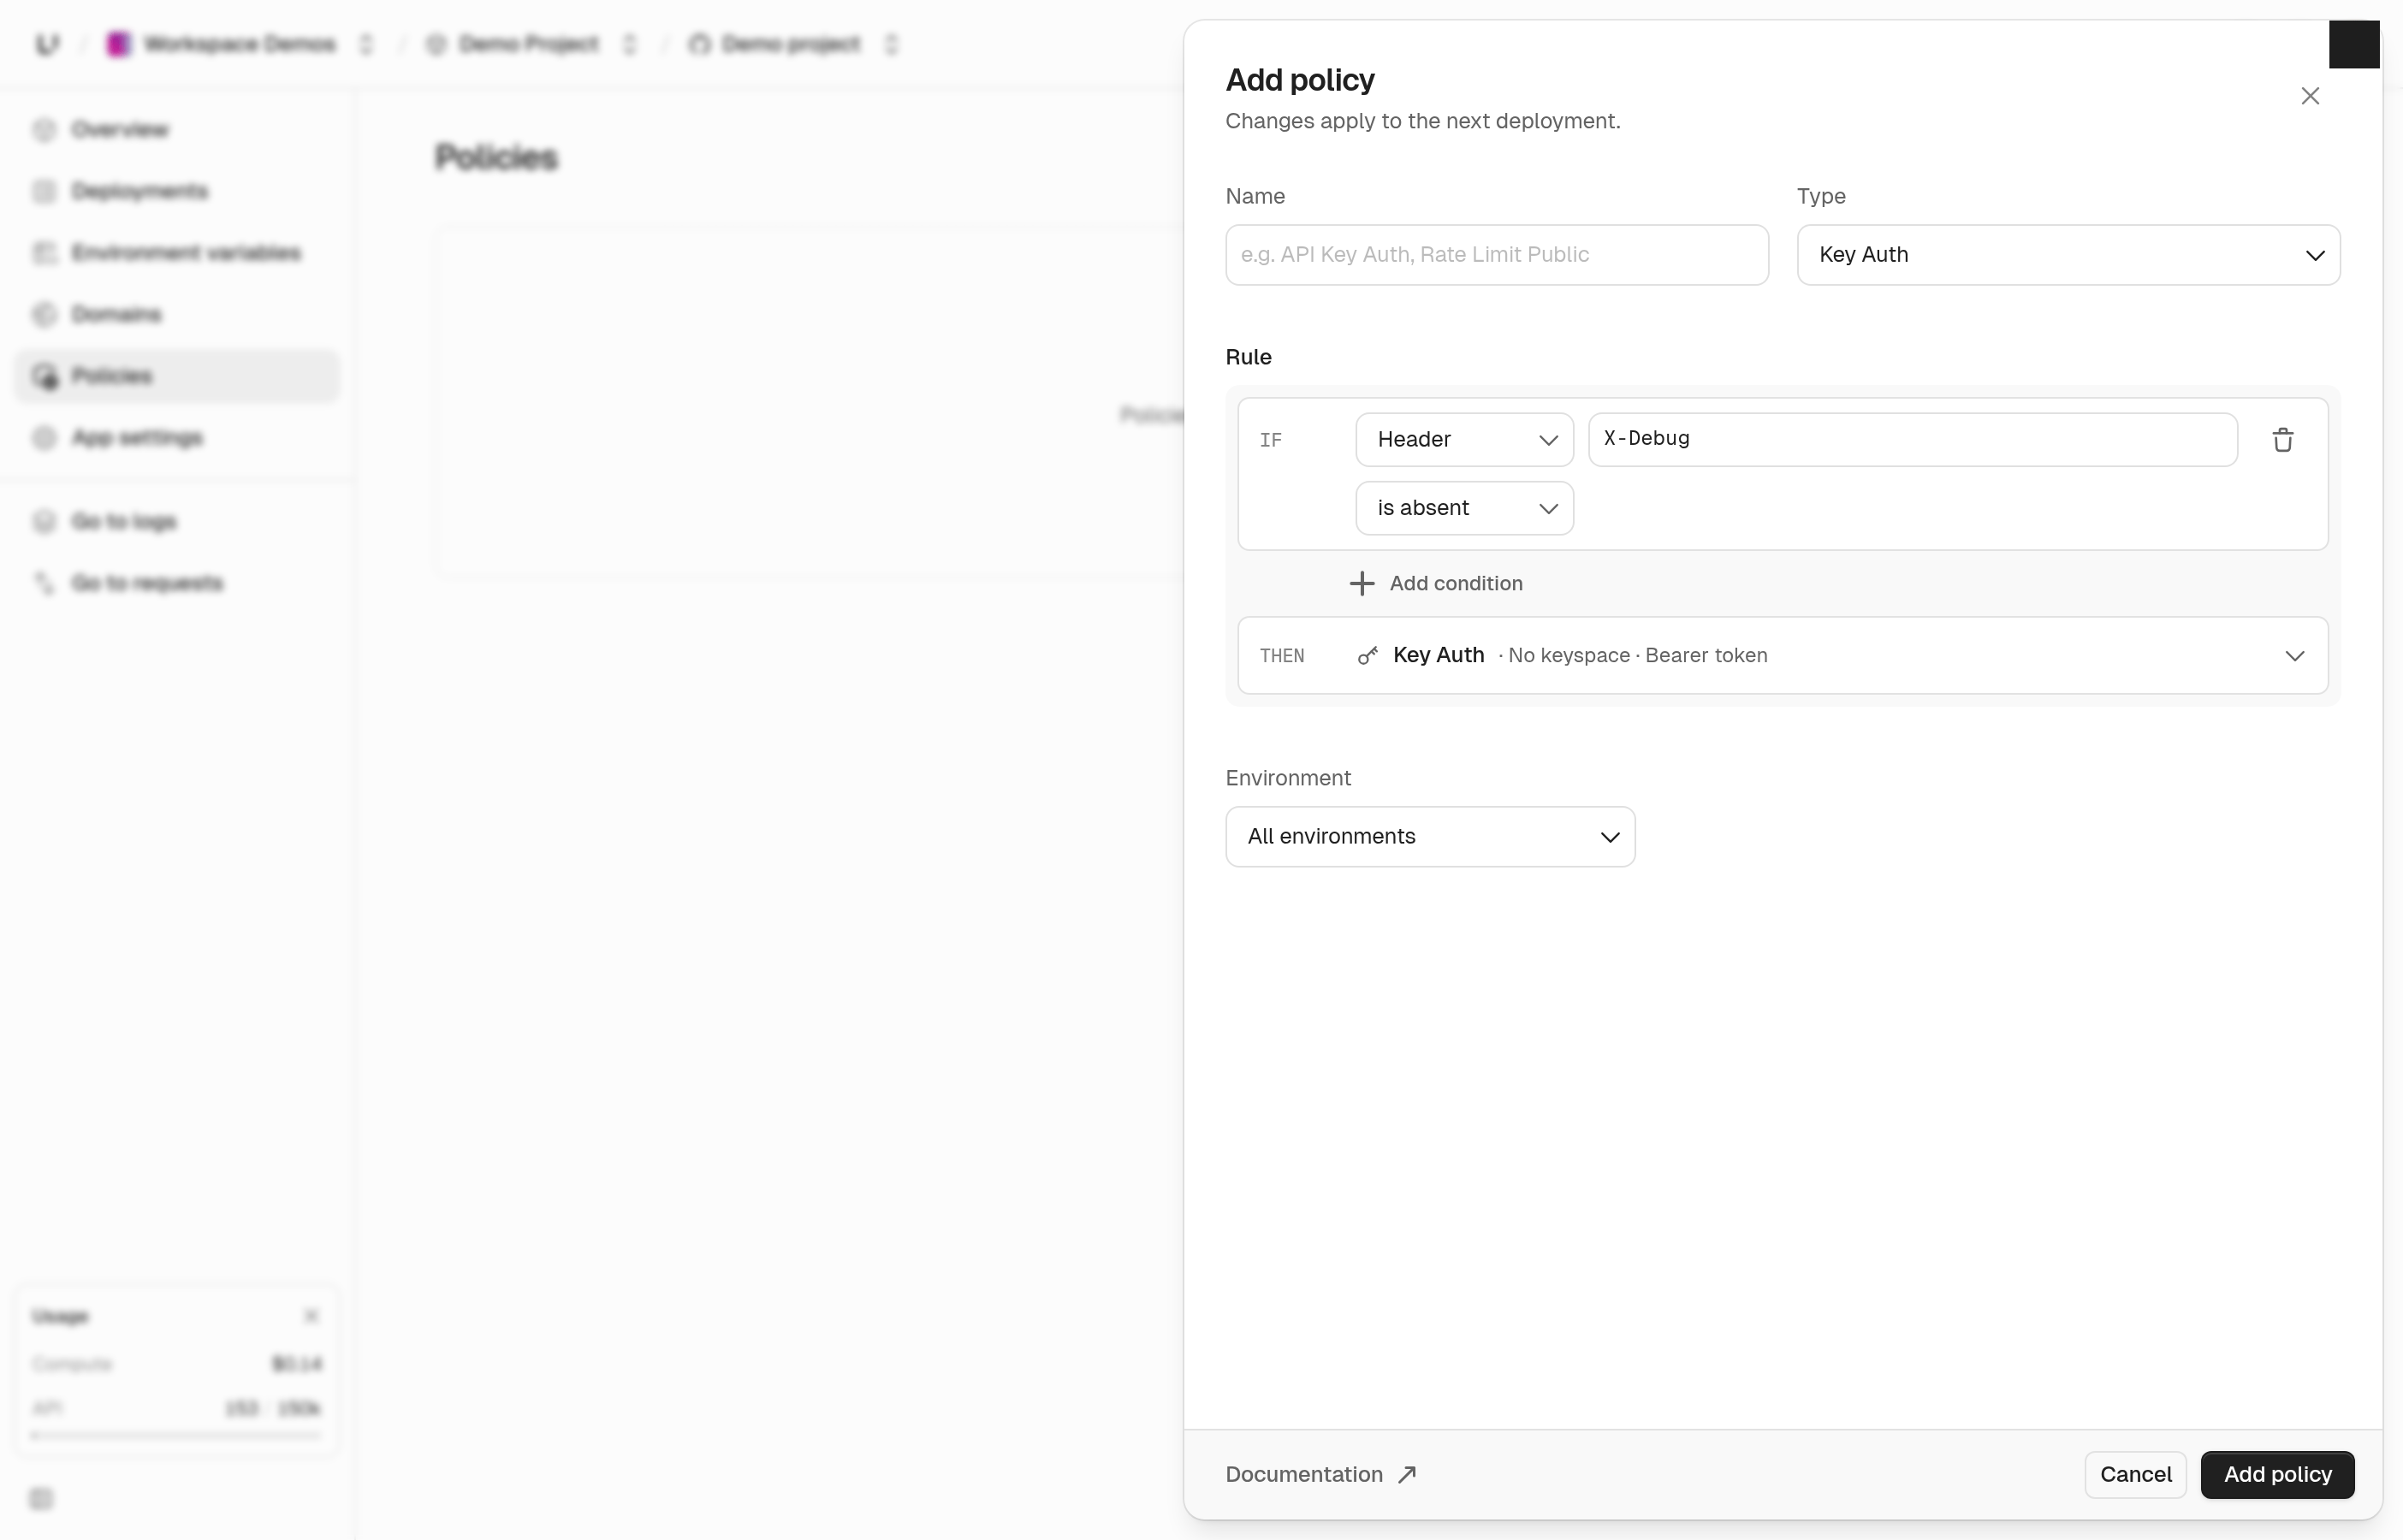Select Policies in the sidebar
The image size is (2403, 1540).
(x=177, y=376)
